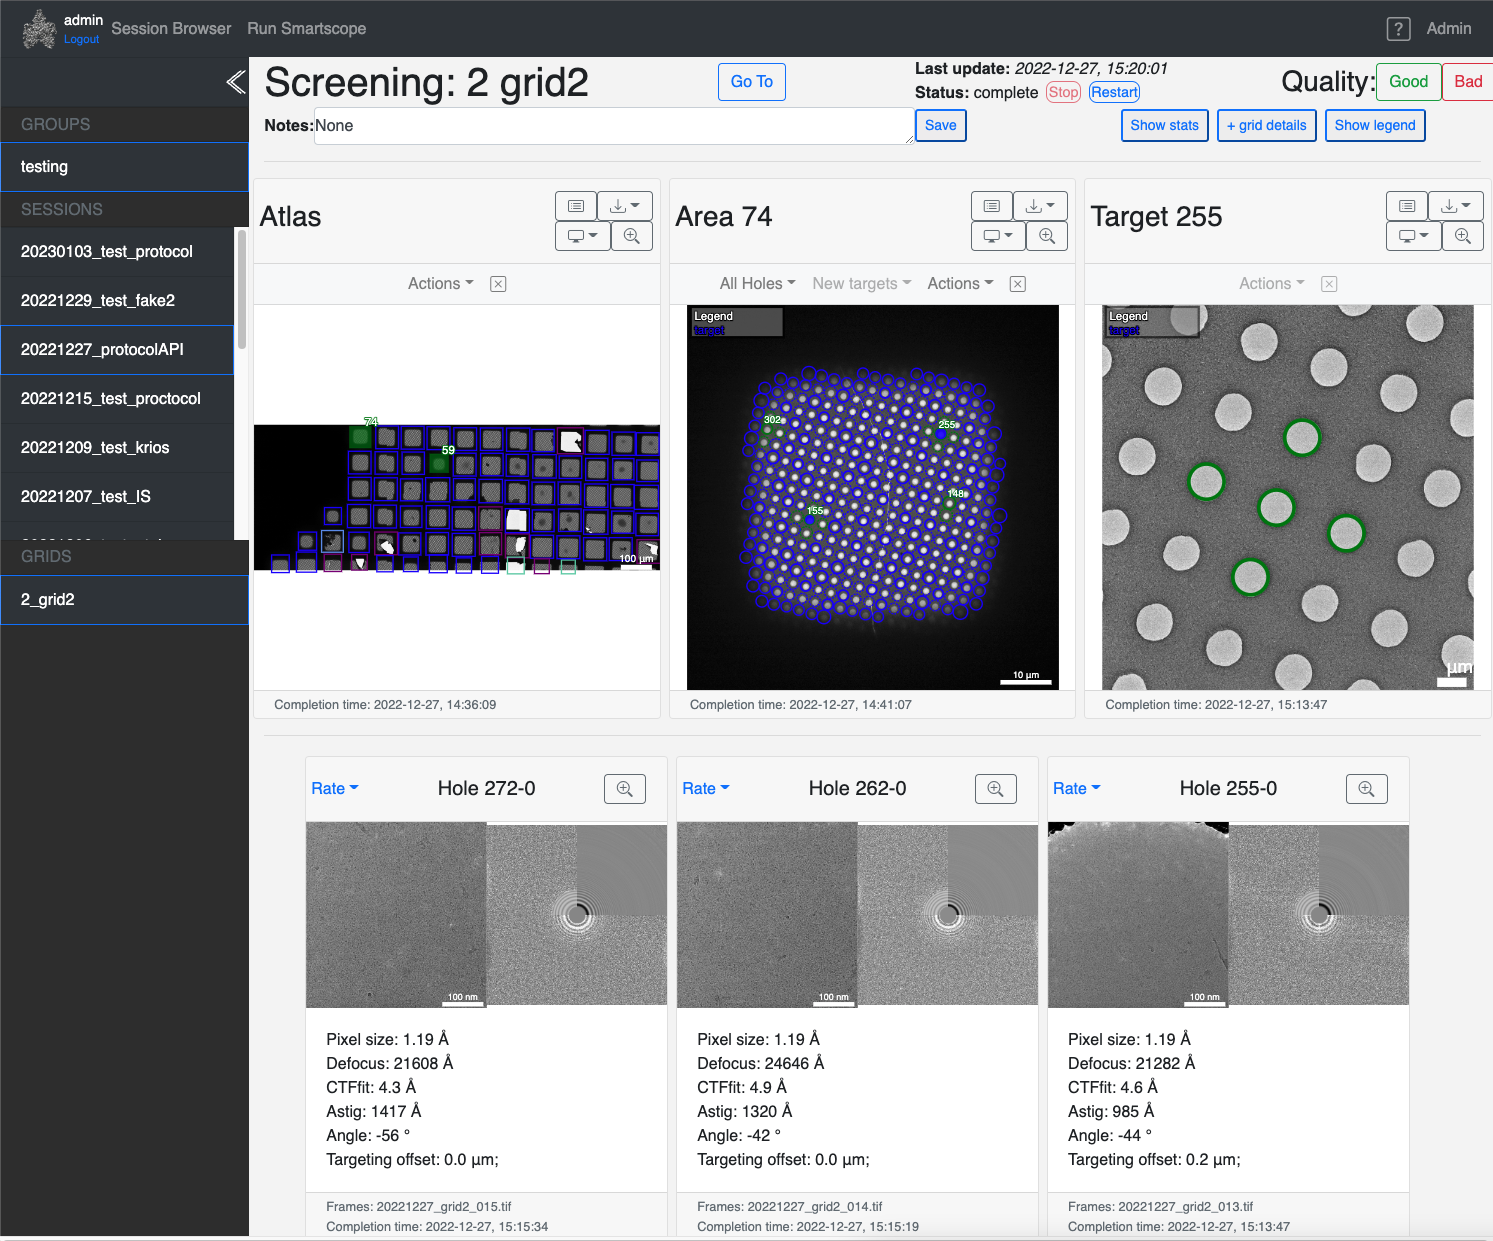Open Rate dropdown for Hole 272-0

(335, 789)
